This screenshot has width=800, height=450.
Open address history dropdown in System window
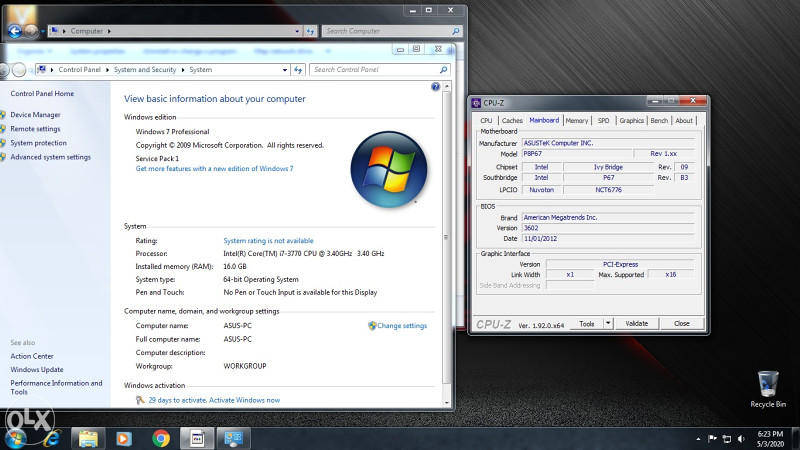point(285,70)
